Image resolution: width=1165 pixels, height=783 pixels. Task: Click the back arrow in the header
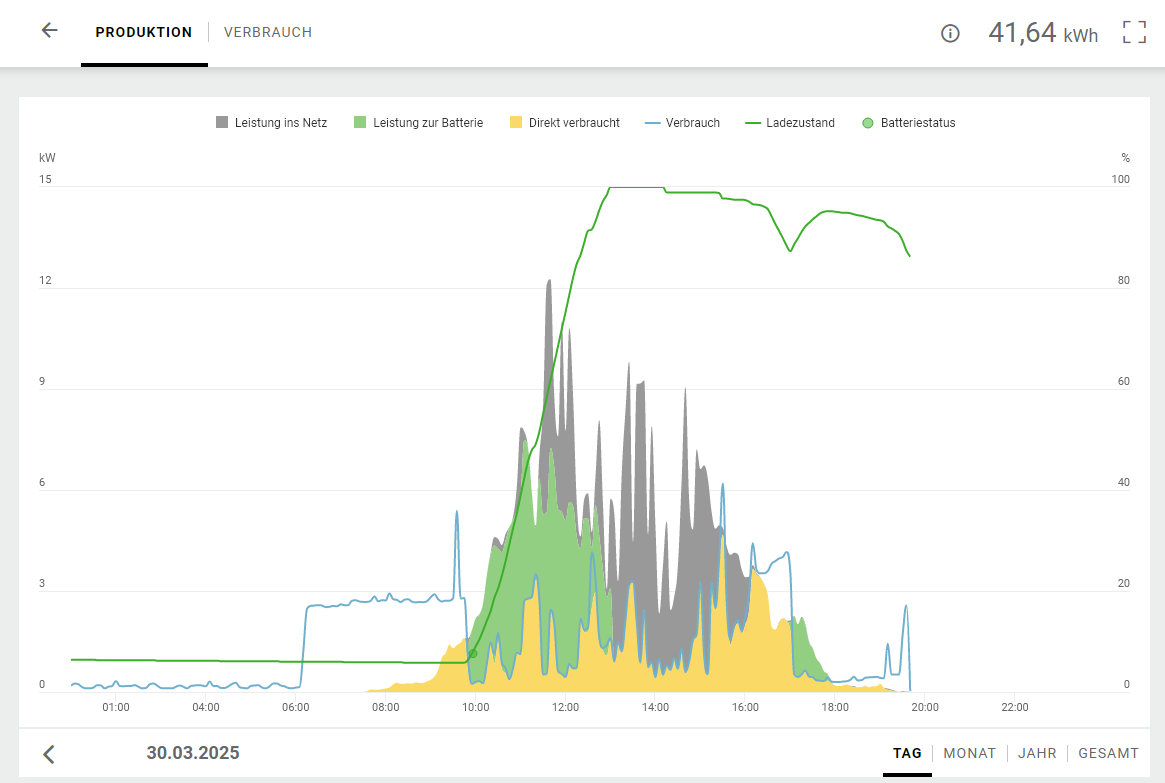tap(49, 31)
